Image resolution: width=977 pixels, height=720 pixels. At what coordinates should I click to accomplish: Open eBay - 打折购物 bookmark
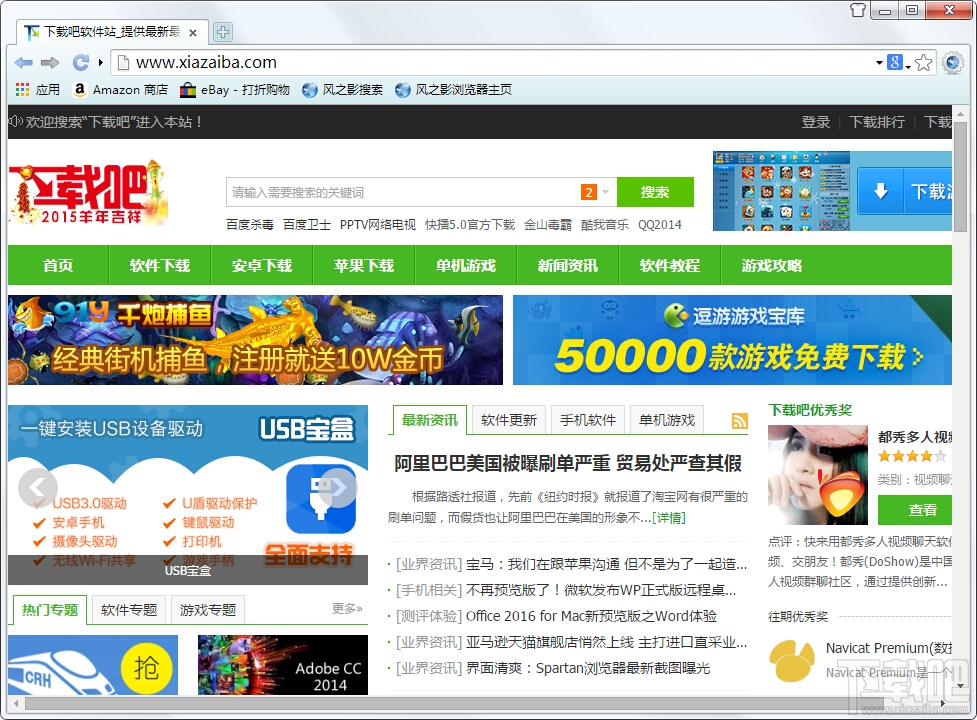click(x=235, y=90)
